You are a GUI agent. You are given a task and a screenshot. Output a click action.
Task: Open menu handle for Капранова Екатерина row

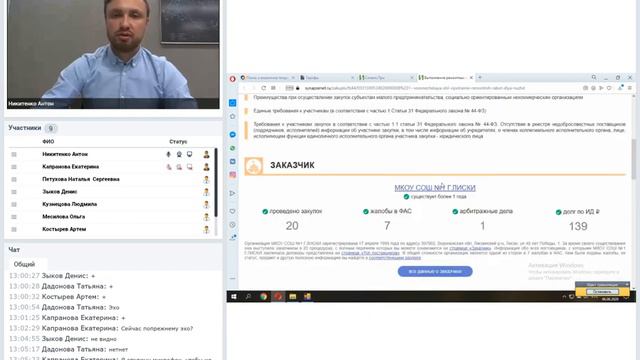(14, 167)
